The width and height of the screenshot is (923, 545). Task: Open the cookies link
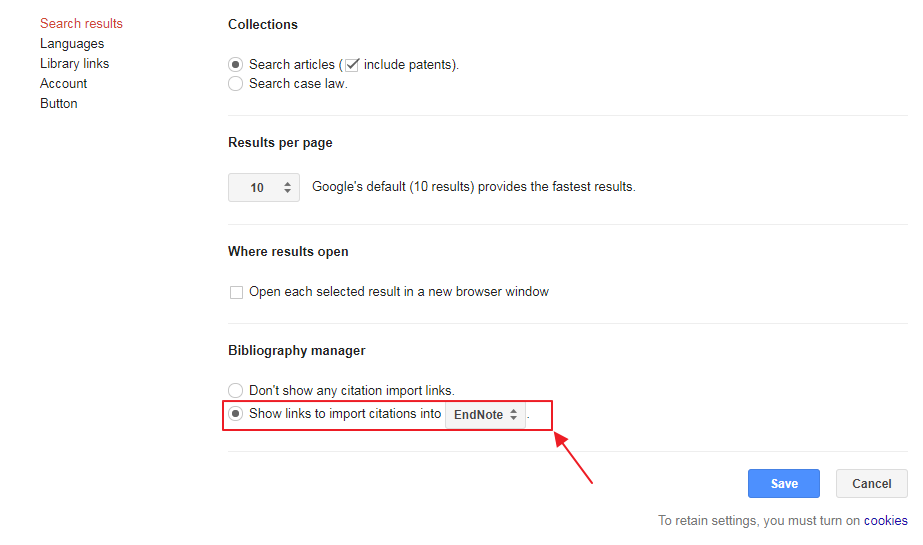click(x=885, y=521)
